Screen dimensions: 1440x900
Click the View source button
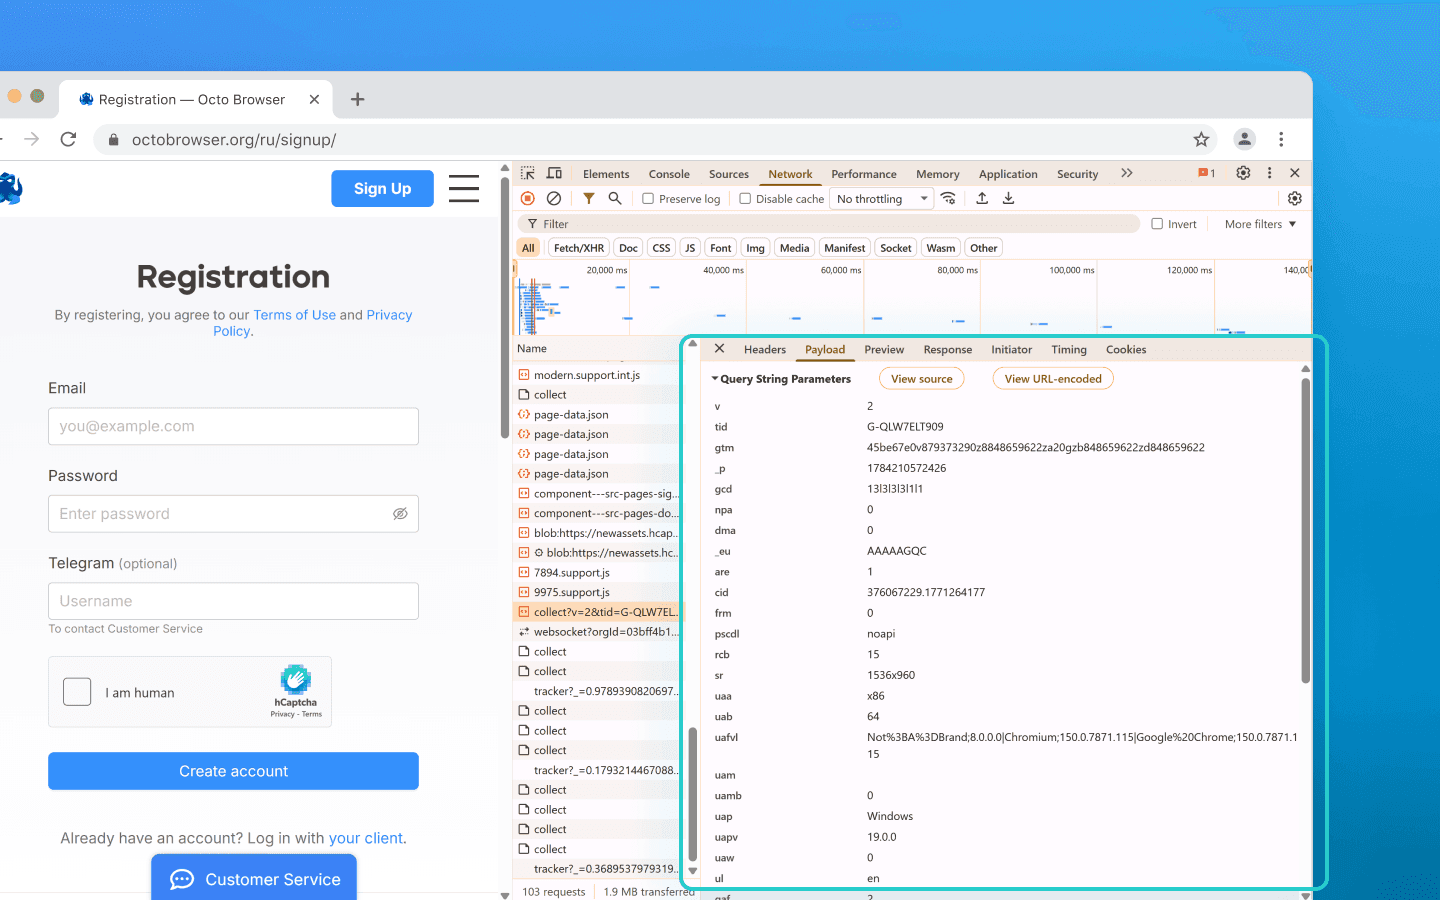point(922,379)
